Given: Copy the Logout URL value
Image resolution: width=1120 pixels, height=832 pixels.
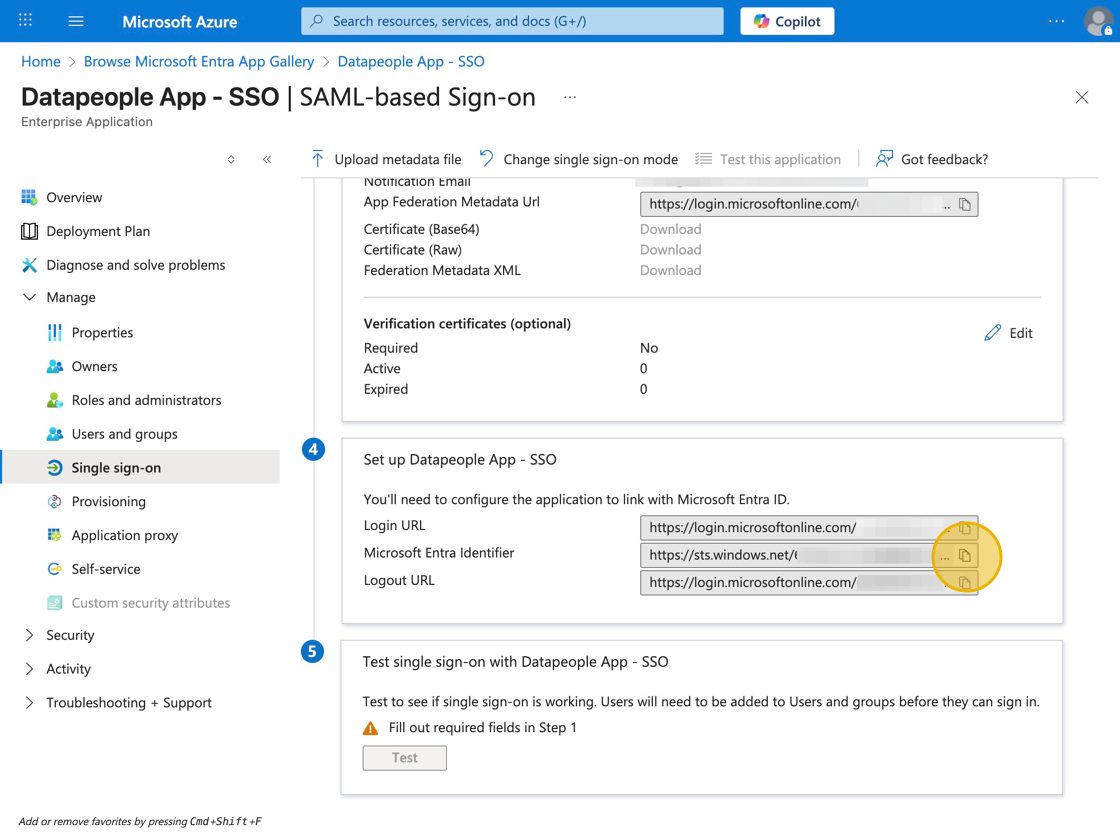Looking at the screenshot, I should [965, 582].
